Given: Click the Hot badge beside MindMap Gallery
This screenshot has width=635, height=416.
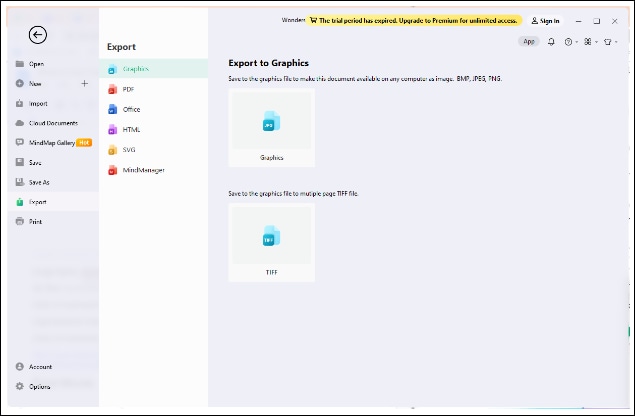Looking at the screenshot, I should click(x=84, y=143).
